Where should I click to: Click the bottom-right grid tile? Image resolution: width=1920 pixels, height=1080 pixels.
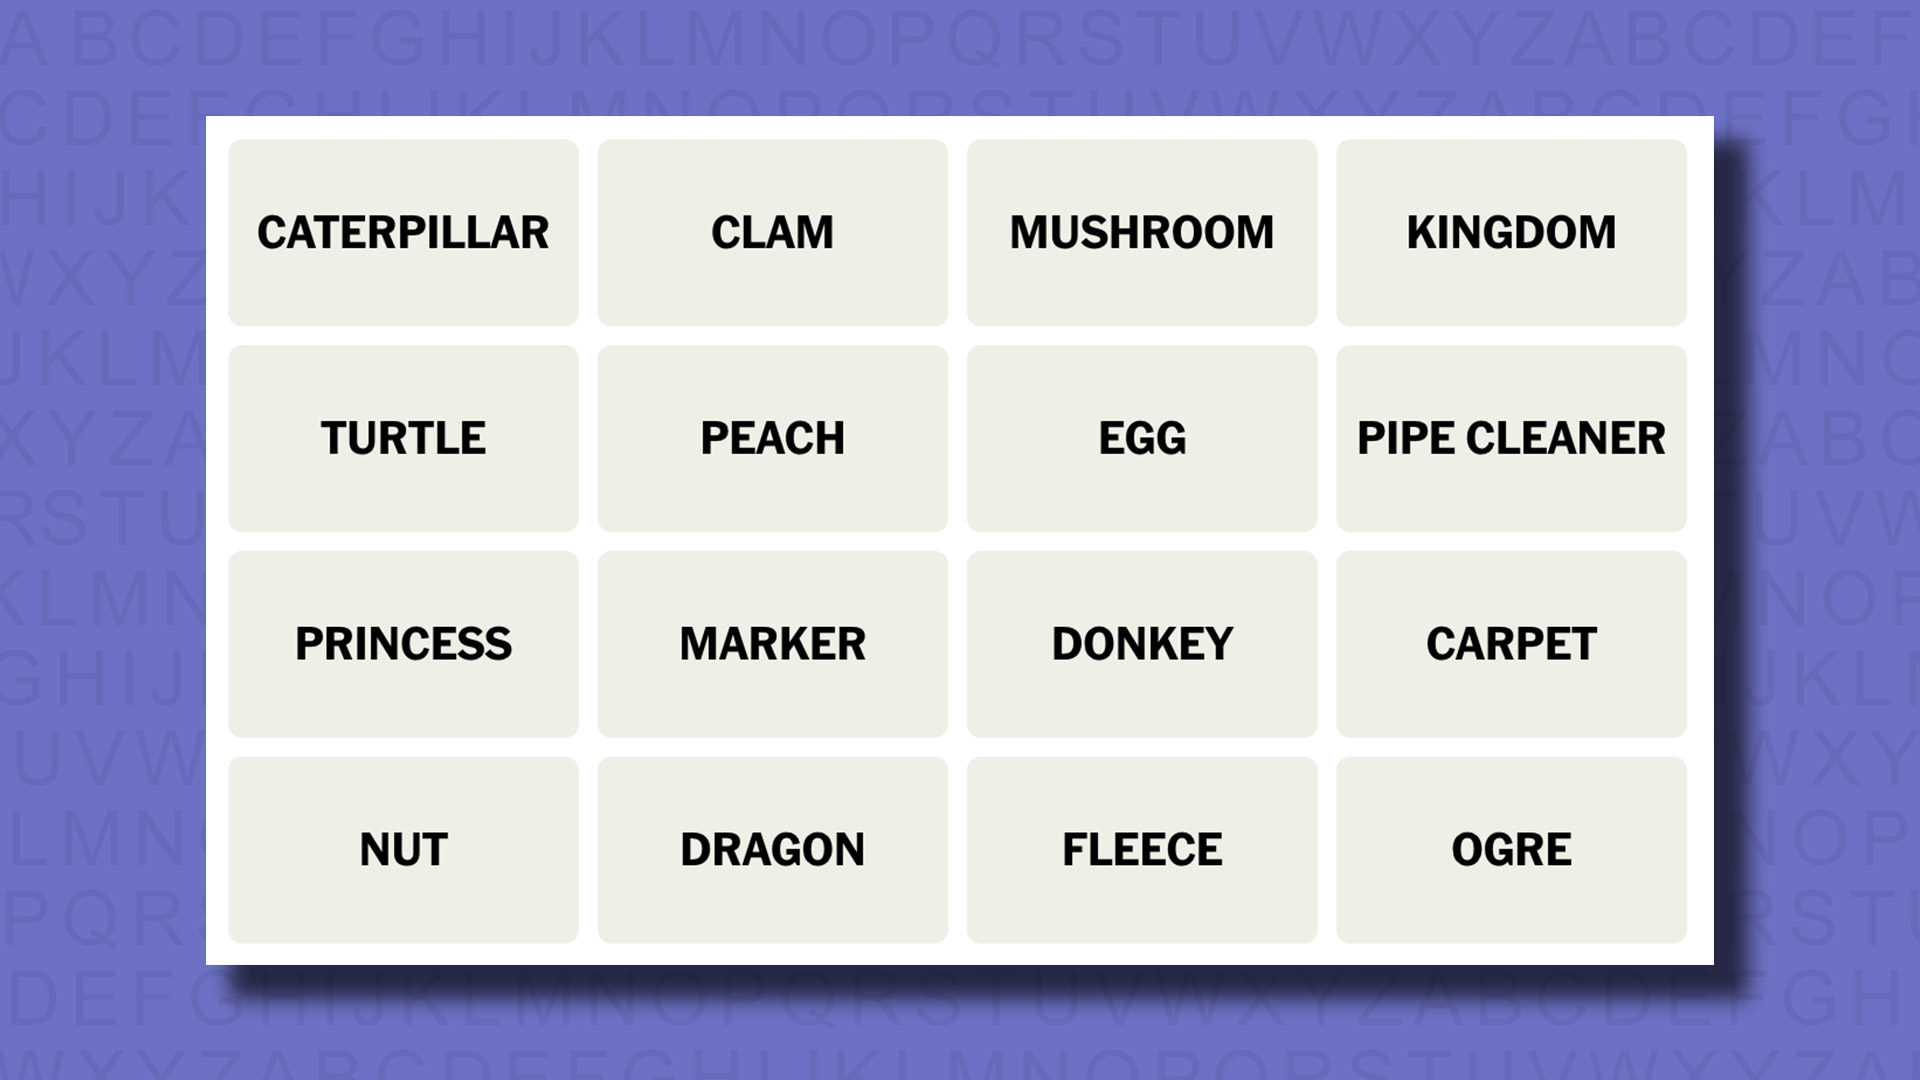[1510, 848]
